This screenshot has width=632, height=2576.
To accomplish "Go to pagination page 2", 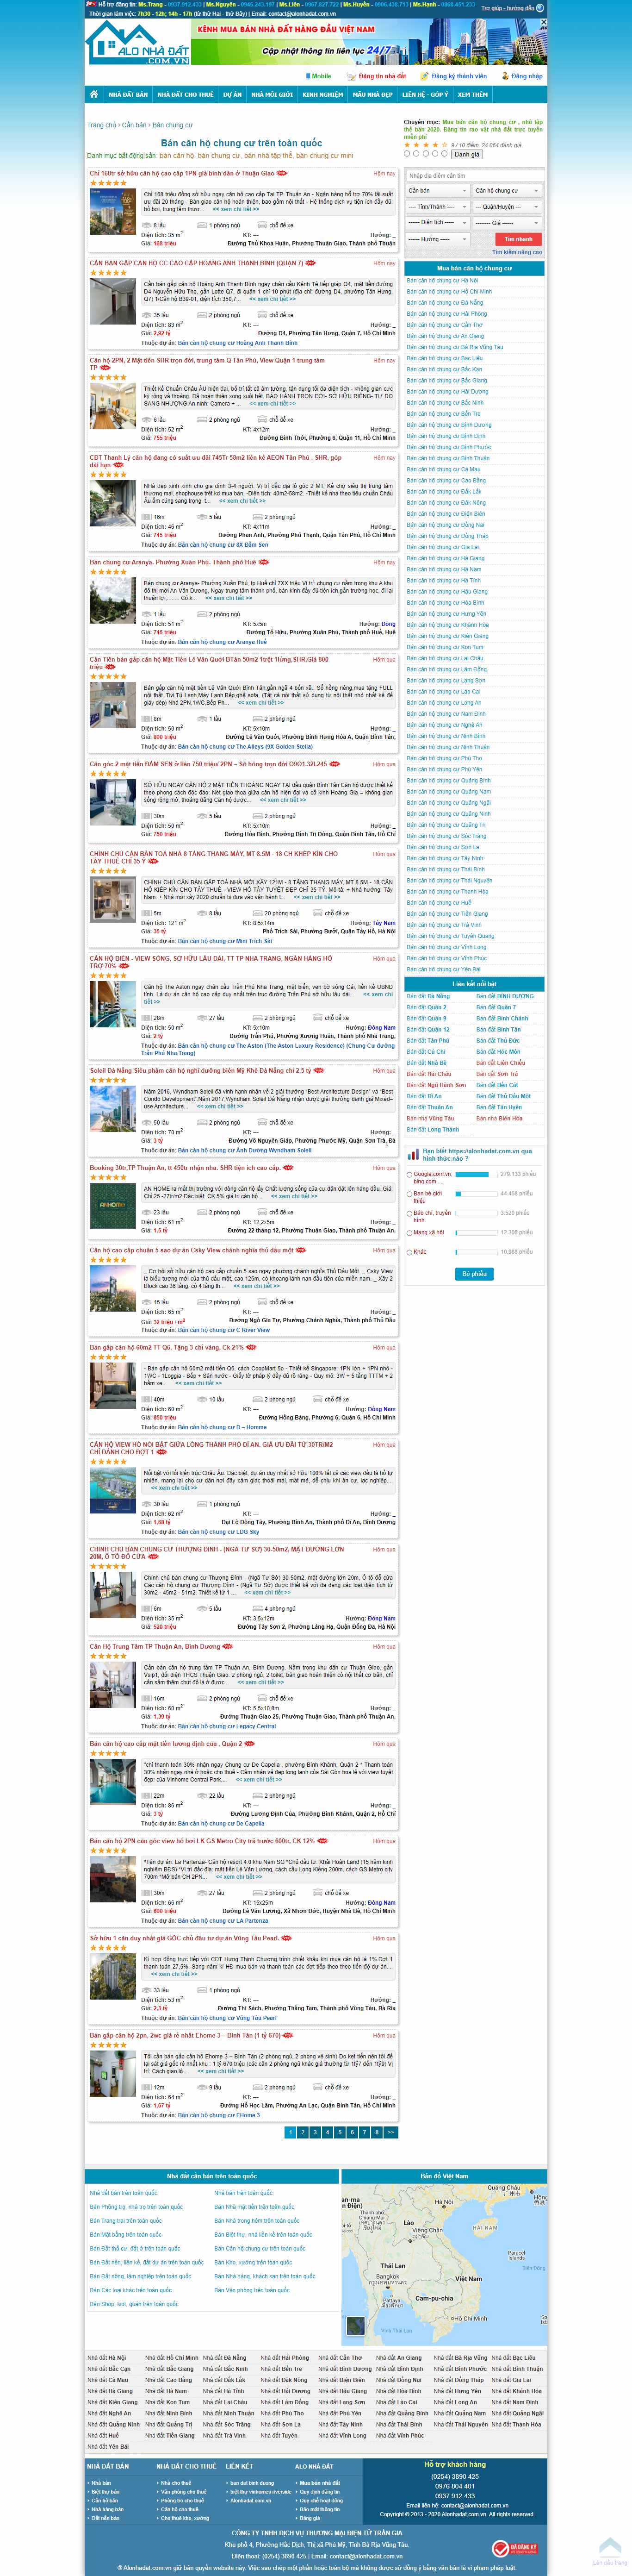I will (303, 2132).
